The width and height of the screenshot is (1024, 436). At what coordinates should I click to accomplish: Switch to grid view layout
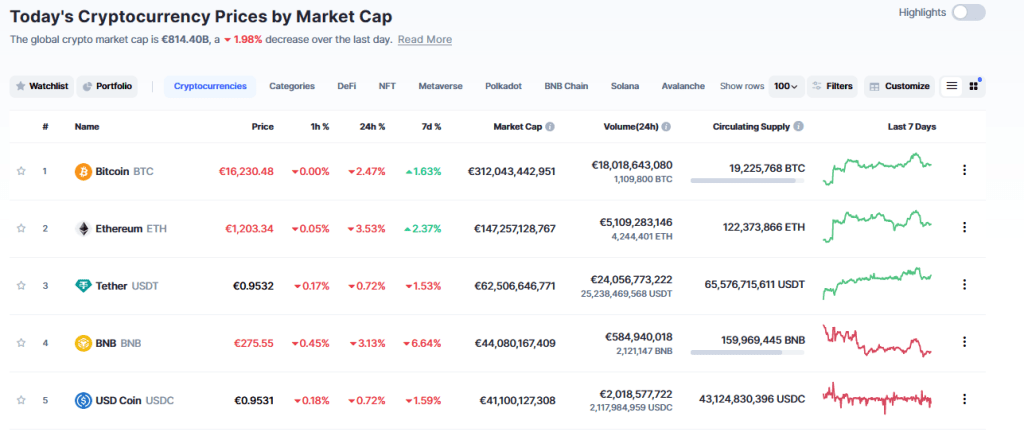tap(974, 86)
